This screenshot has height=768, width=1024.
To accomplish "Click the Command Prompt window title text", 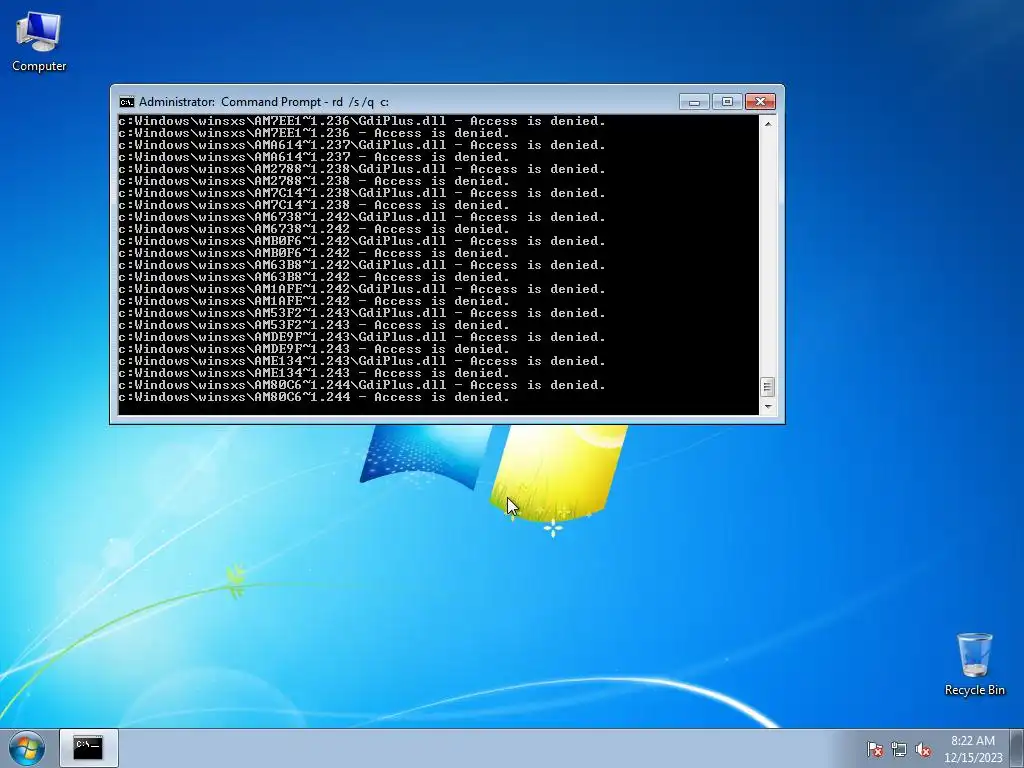I will (x=264, y=102).
